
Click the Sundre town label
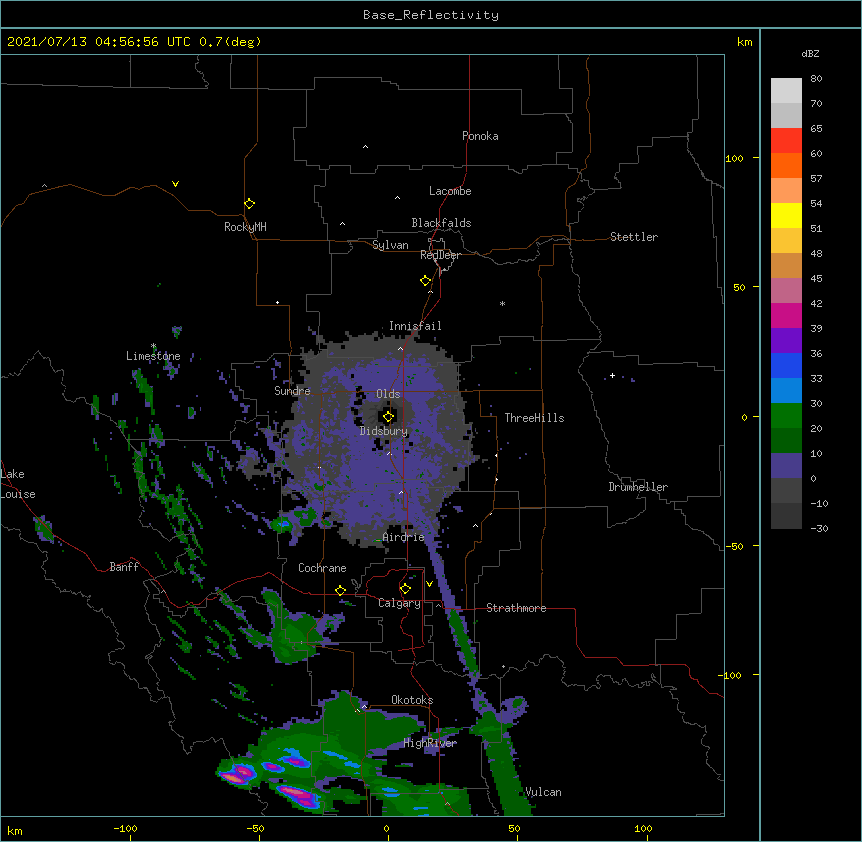pos(292,391)
